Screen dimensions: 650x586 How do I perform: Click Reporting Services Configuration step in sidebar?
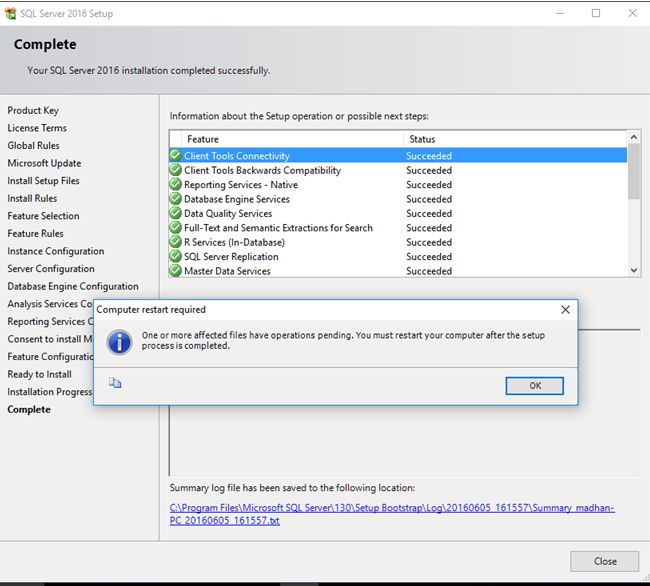coord(50,322)
